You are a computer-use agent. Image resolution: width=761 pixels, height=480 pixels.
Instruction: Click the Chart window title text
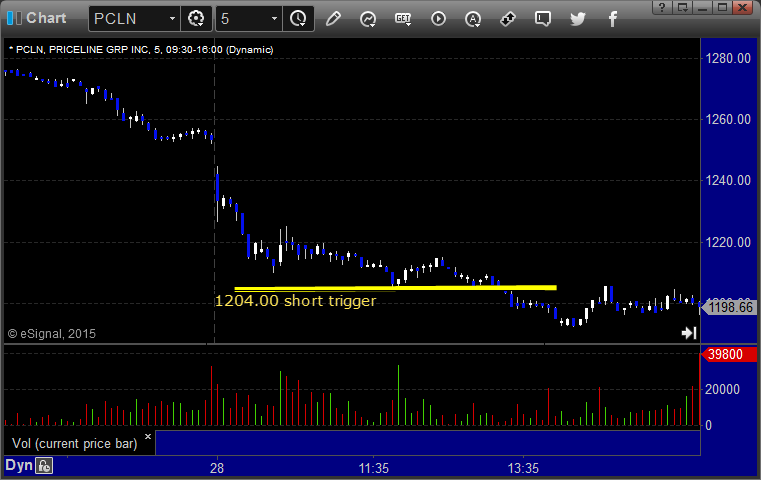(46, 18)
